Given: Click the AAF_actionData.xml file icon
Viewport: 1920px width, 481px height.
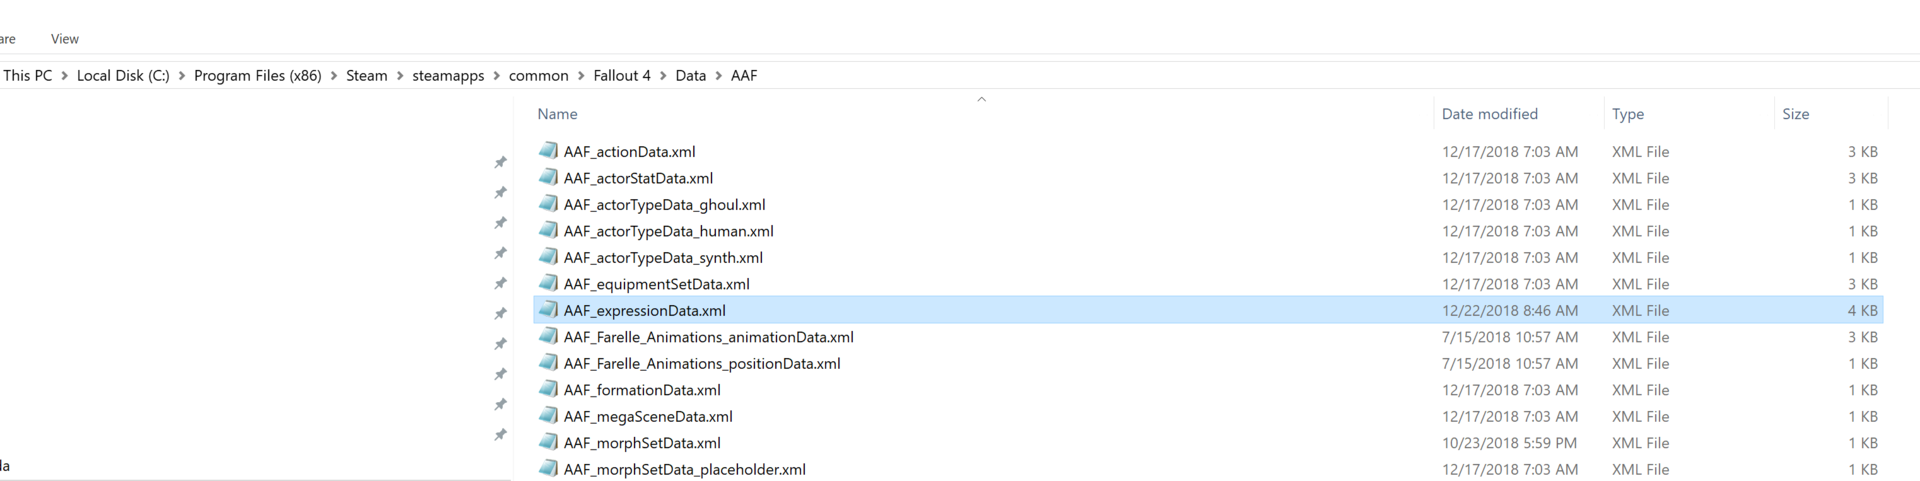Looking at the screenshot, I should pos(548,151).
